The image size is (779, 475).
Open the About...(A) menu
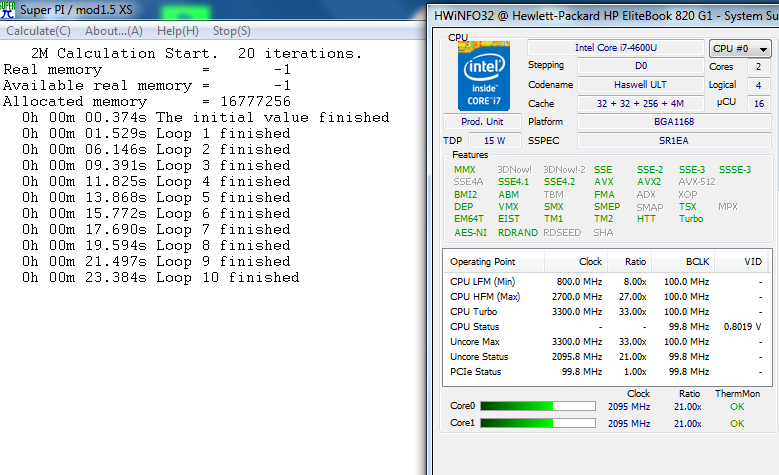tap(114, 31)
